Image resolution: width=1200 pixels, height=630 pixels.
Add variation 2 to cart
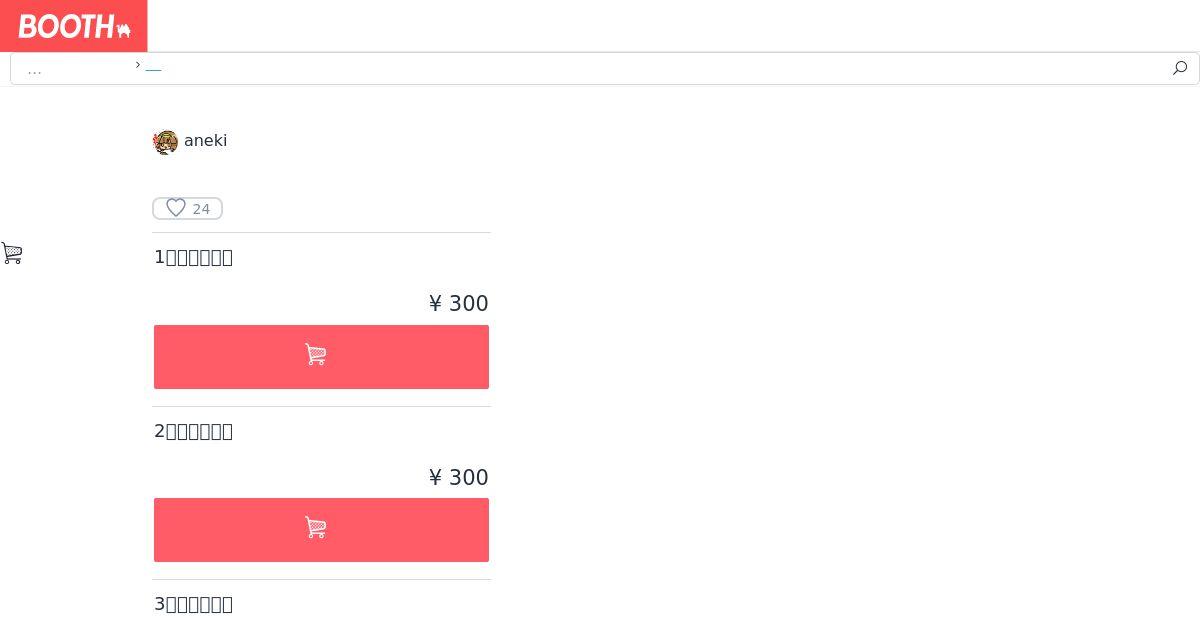[x=321, y=530]
